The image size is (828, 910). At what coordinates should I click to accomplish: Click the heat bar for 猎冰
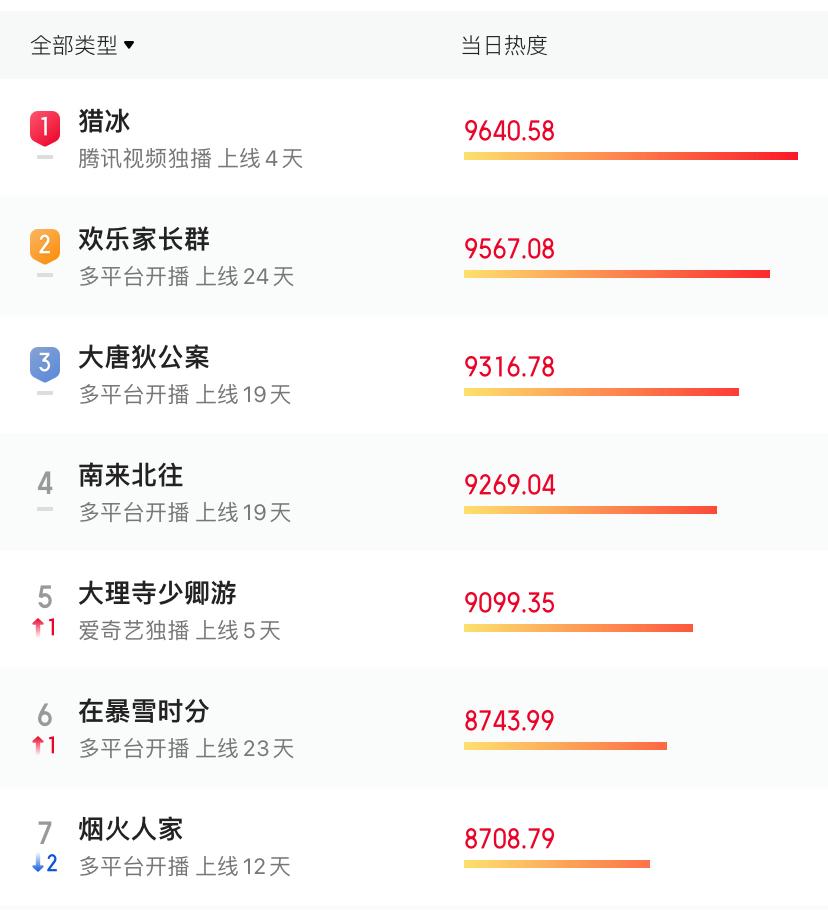pyautogui.click(x=630, y=156)
